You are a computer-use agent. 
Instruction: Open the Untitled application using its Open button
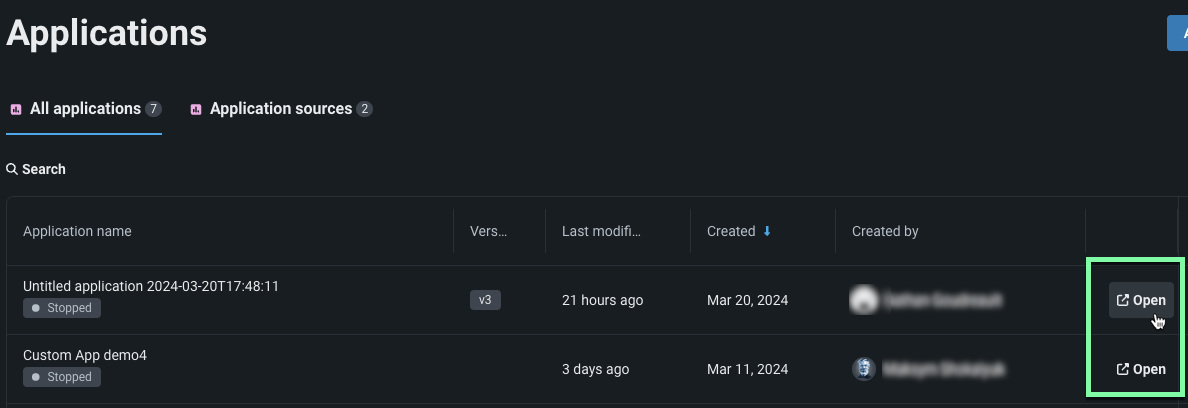coord(1141,300)
